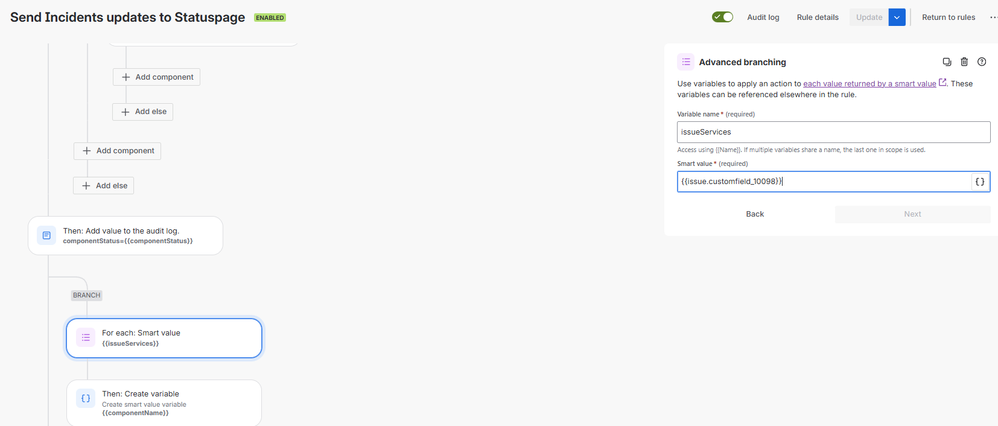Click the {{issueServices}} text in the branch step
The width and height of the screenshot is (998, 426).
coord(130,343)
